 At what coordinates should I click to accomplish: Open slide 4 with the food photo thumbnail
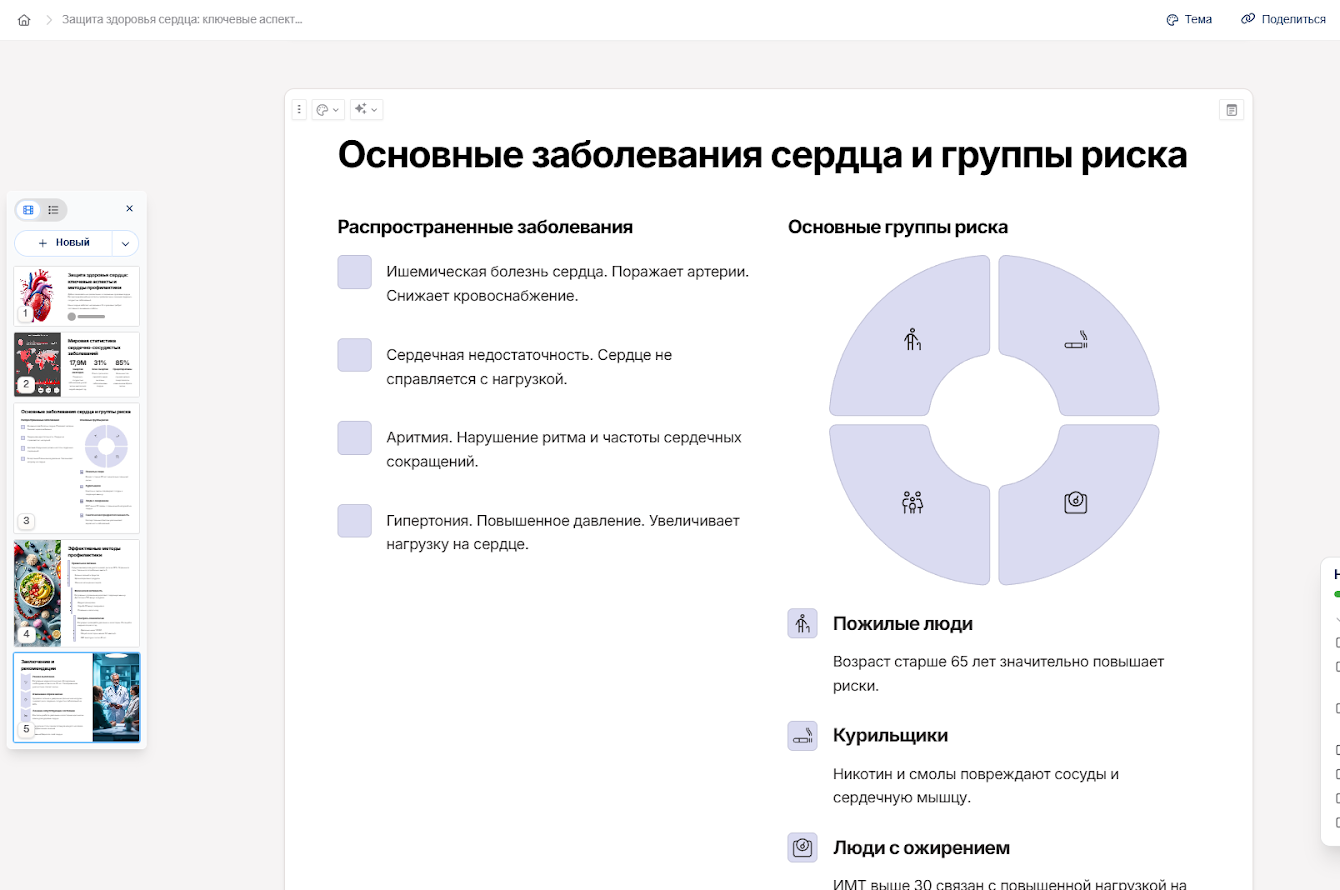click(x=76, y=592)
